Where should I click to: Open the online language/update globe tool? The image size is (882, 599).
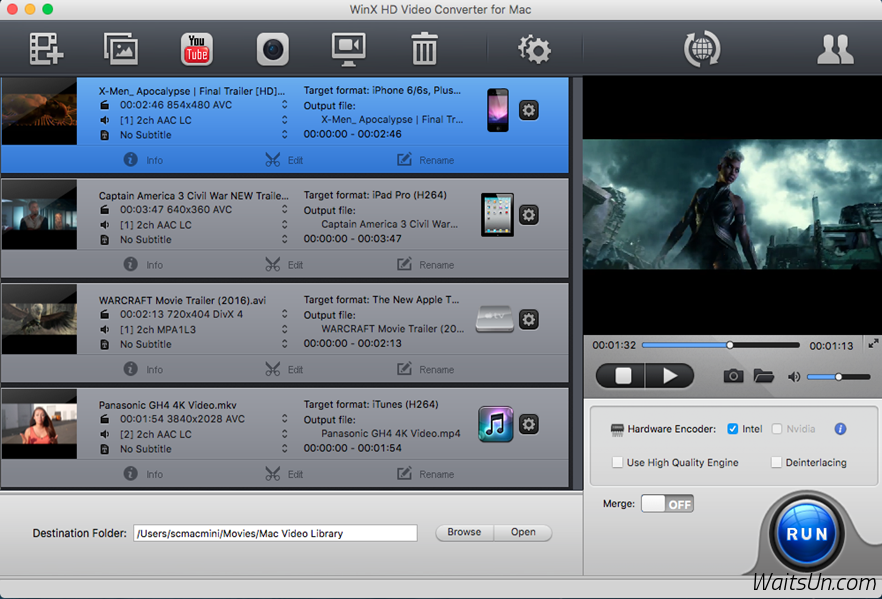click(x=701, y=48)
